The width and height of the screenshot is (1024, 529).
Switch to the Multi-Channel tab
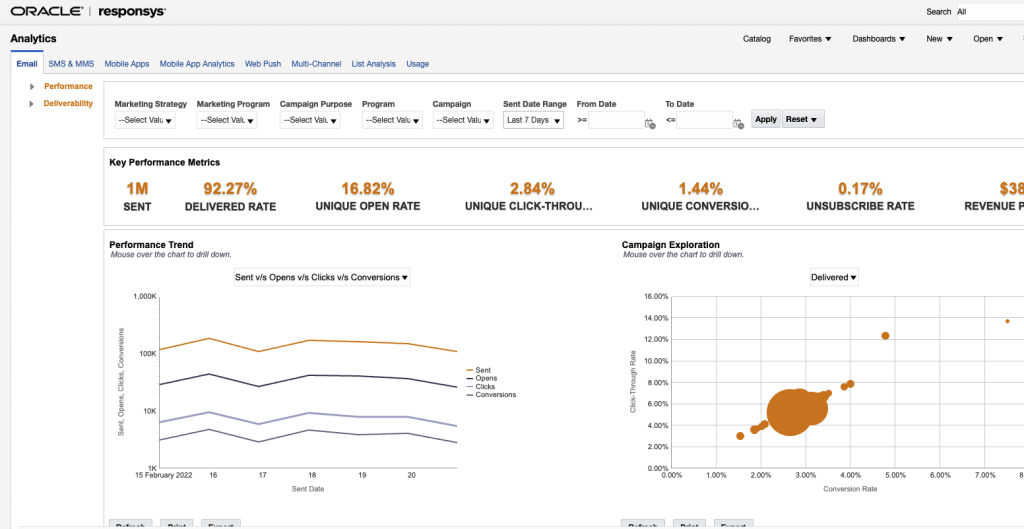click(x=316, y=64)
